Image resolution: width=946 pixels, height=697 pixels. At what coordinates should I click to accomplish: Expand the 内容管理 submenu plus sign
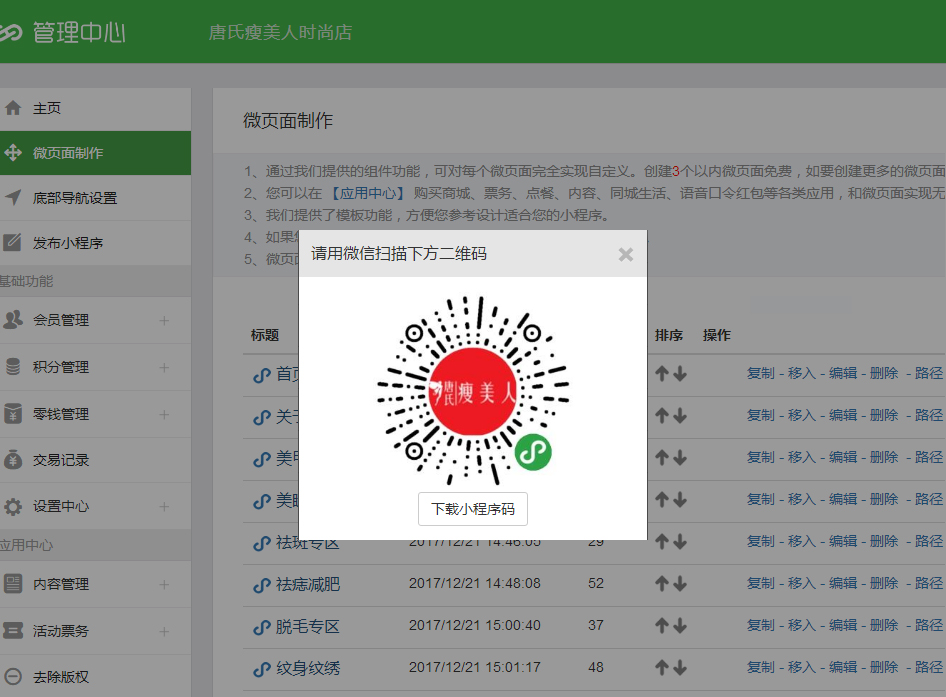pos(164,584)
